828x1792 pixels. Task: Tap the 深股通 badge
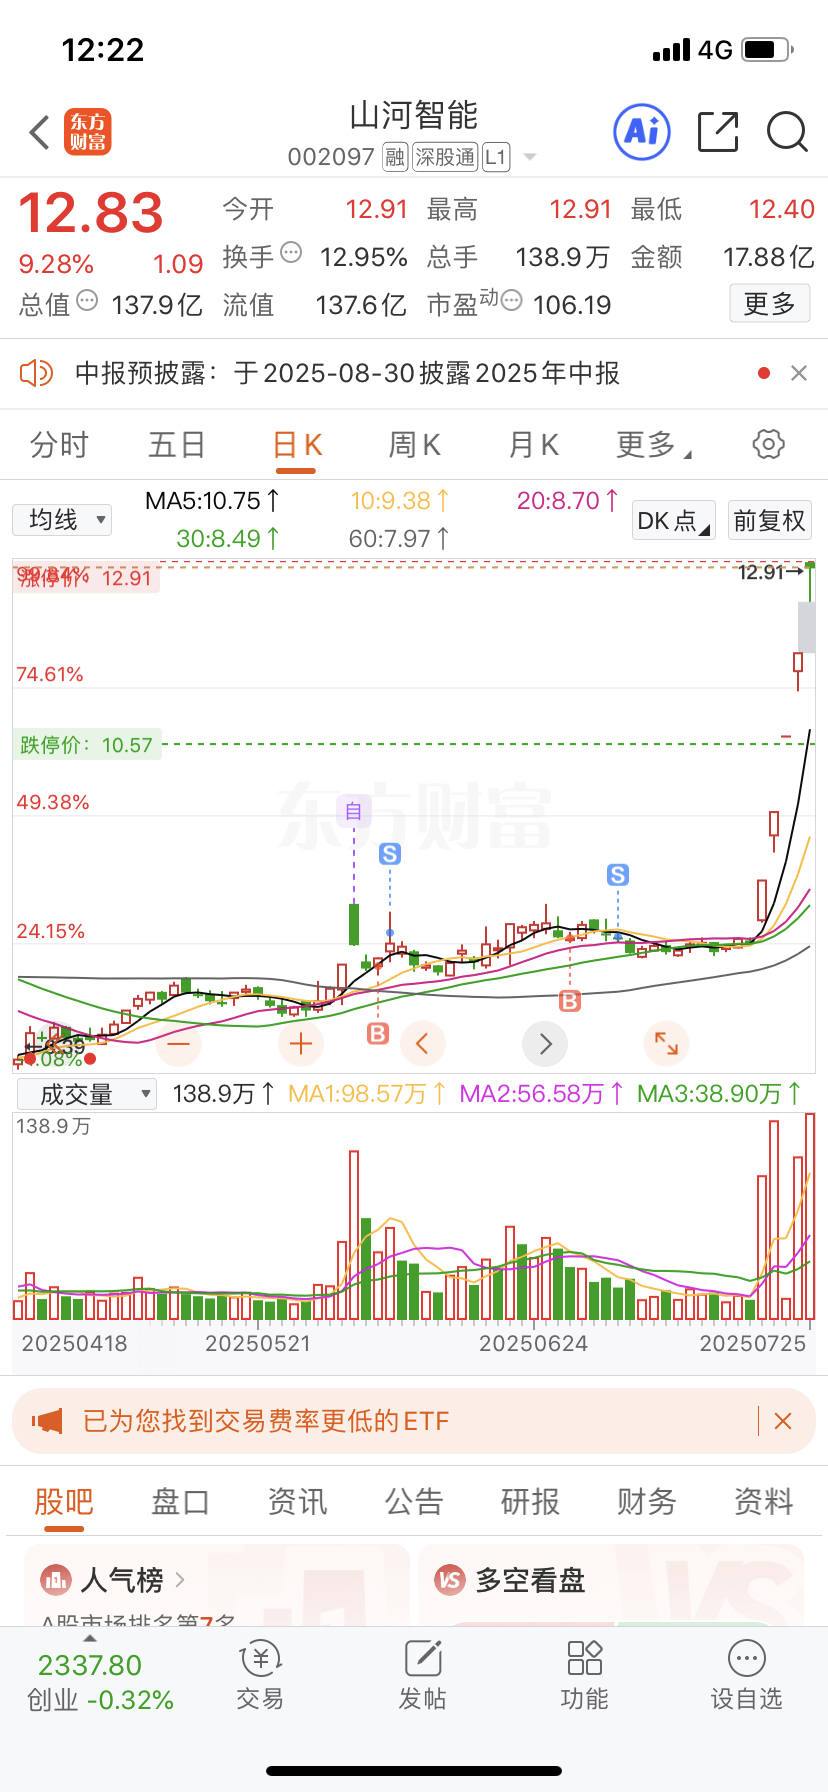point(445,157)
